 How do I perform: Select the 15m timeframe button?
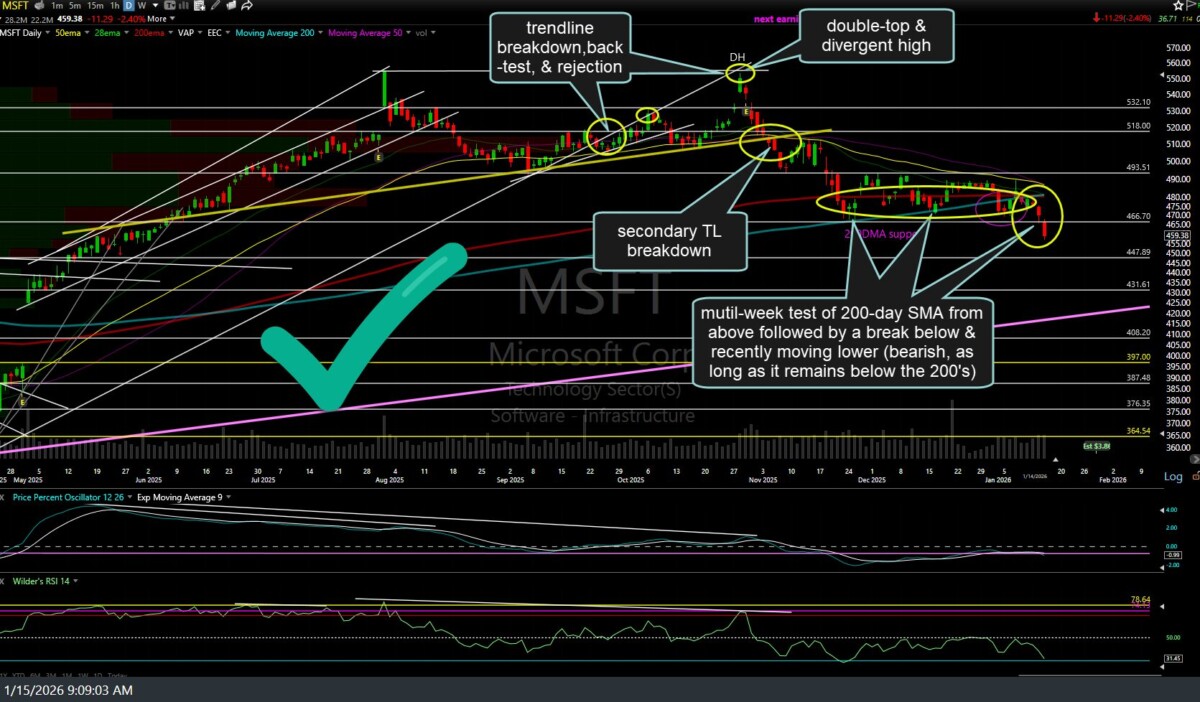[x=95, y=5]
